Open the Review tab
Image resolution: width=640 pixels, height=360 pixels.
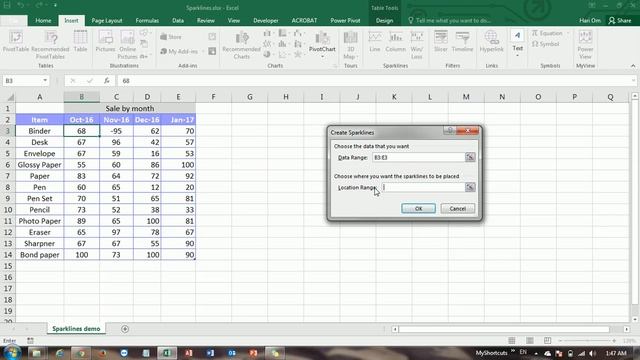coord(206,20)
